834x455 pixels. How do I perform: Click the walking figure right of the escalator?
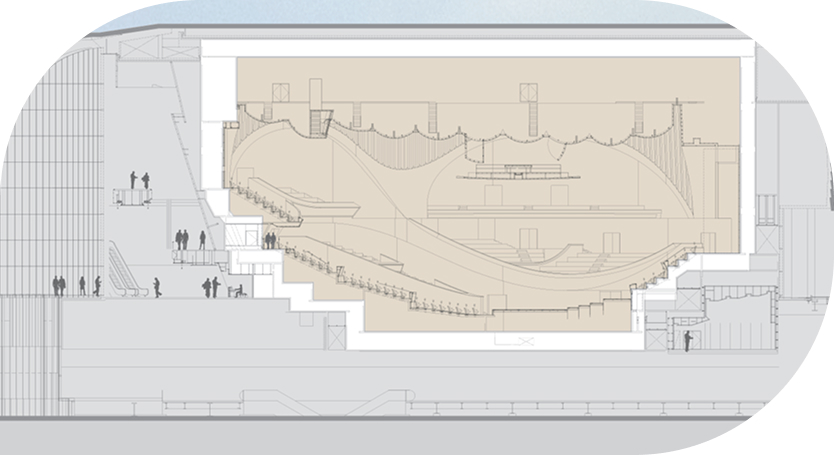(x=157, y=288)
